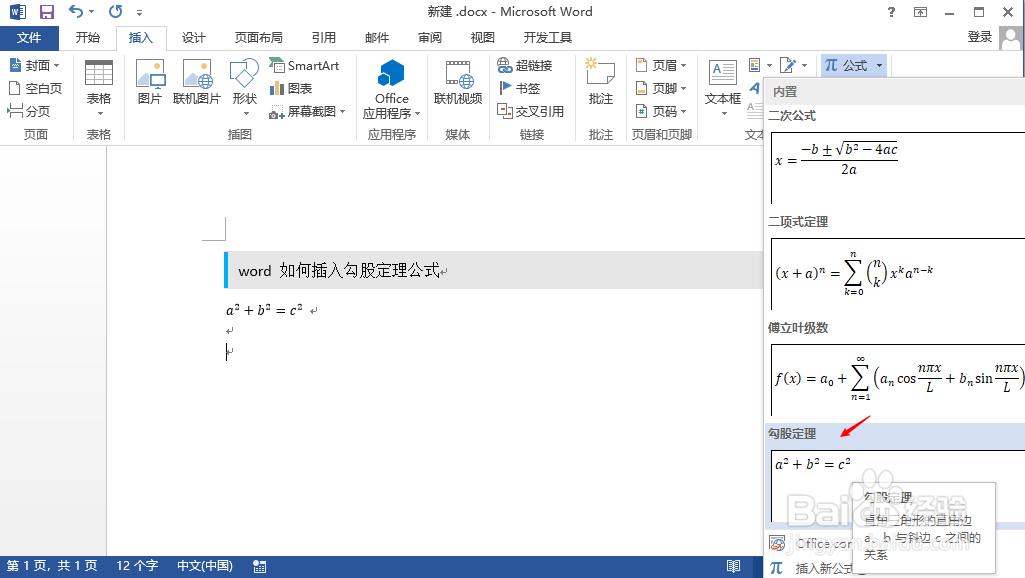The height and width of the screenshot is (578, 1025).
Task: Insert a picture (图片)
Action: [x=150, y=82]
